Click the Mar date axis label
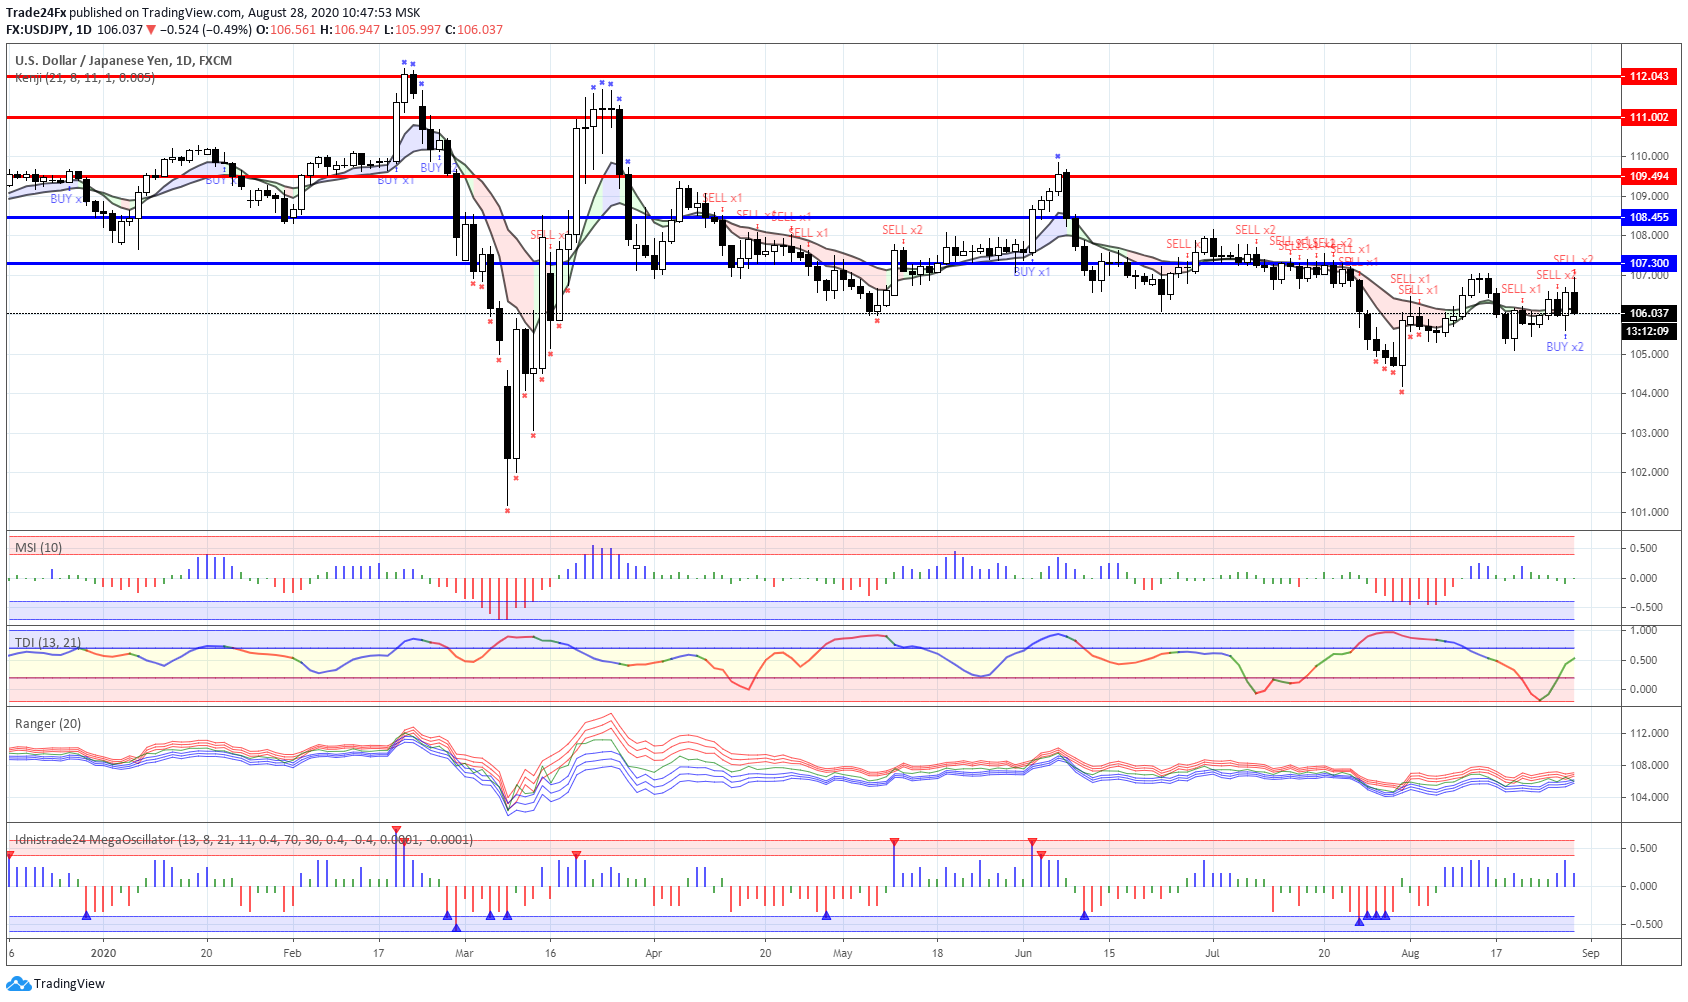Screen dimensions: 1688x1002 tap(464, 953)
